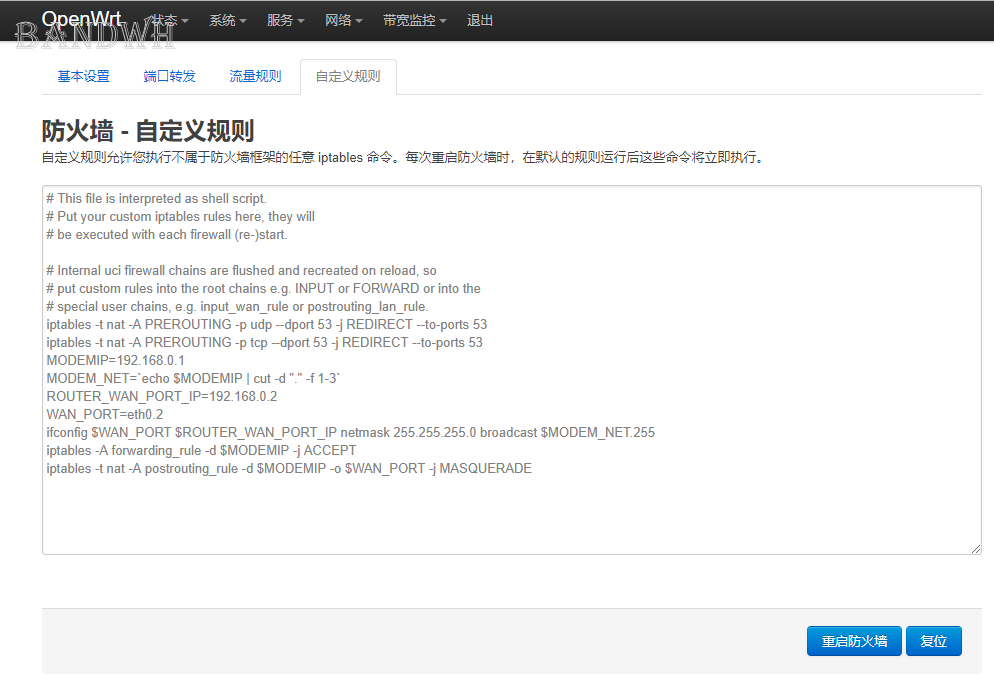Select the 自定义规则 tab
994x681 pixels.
coord(348,76)
